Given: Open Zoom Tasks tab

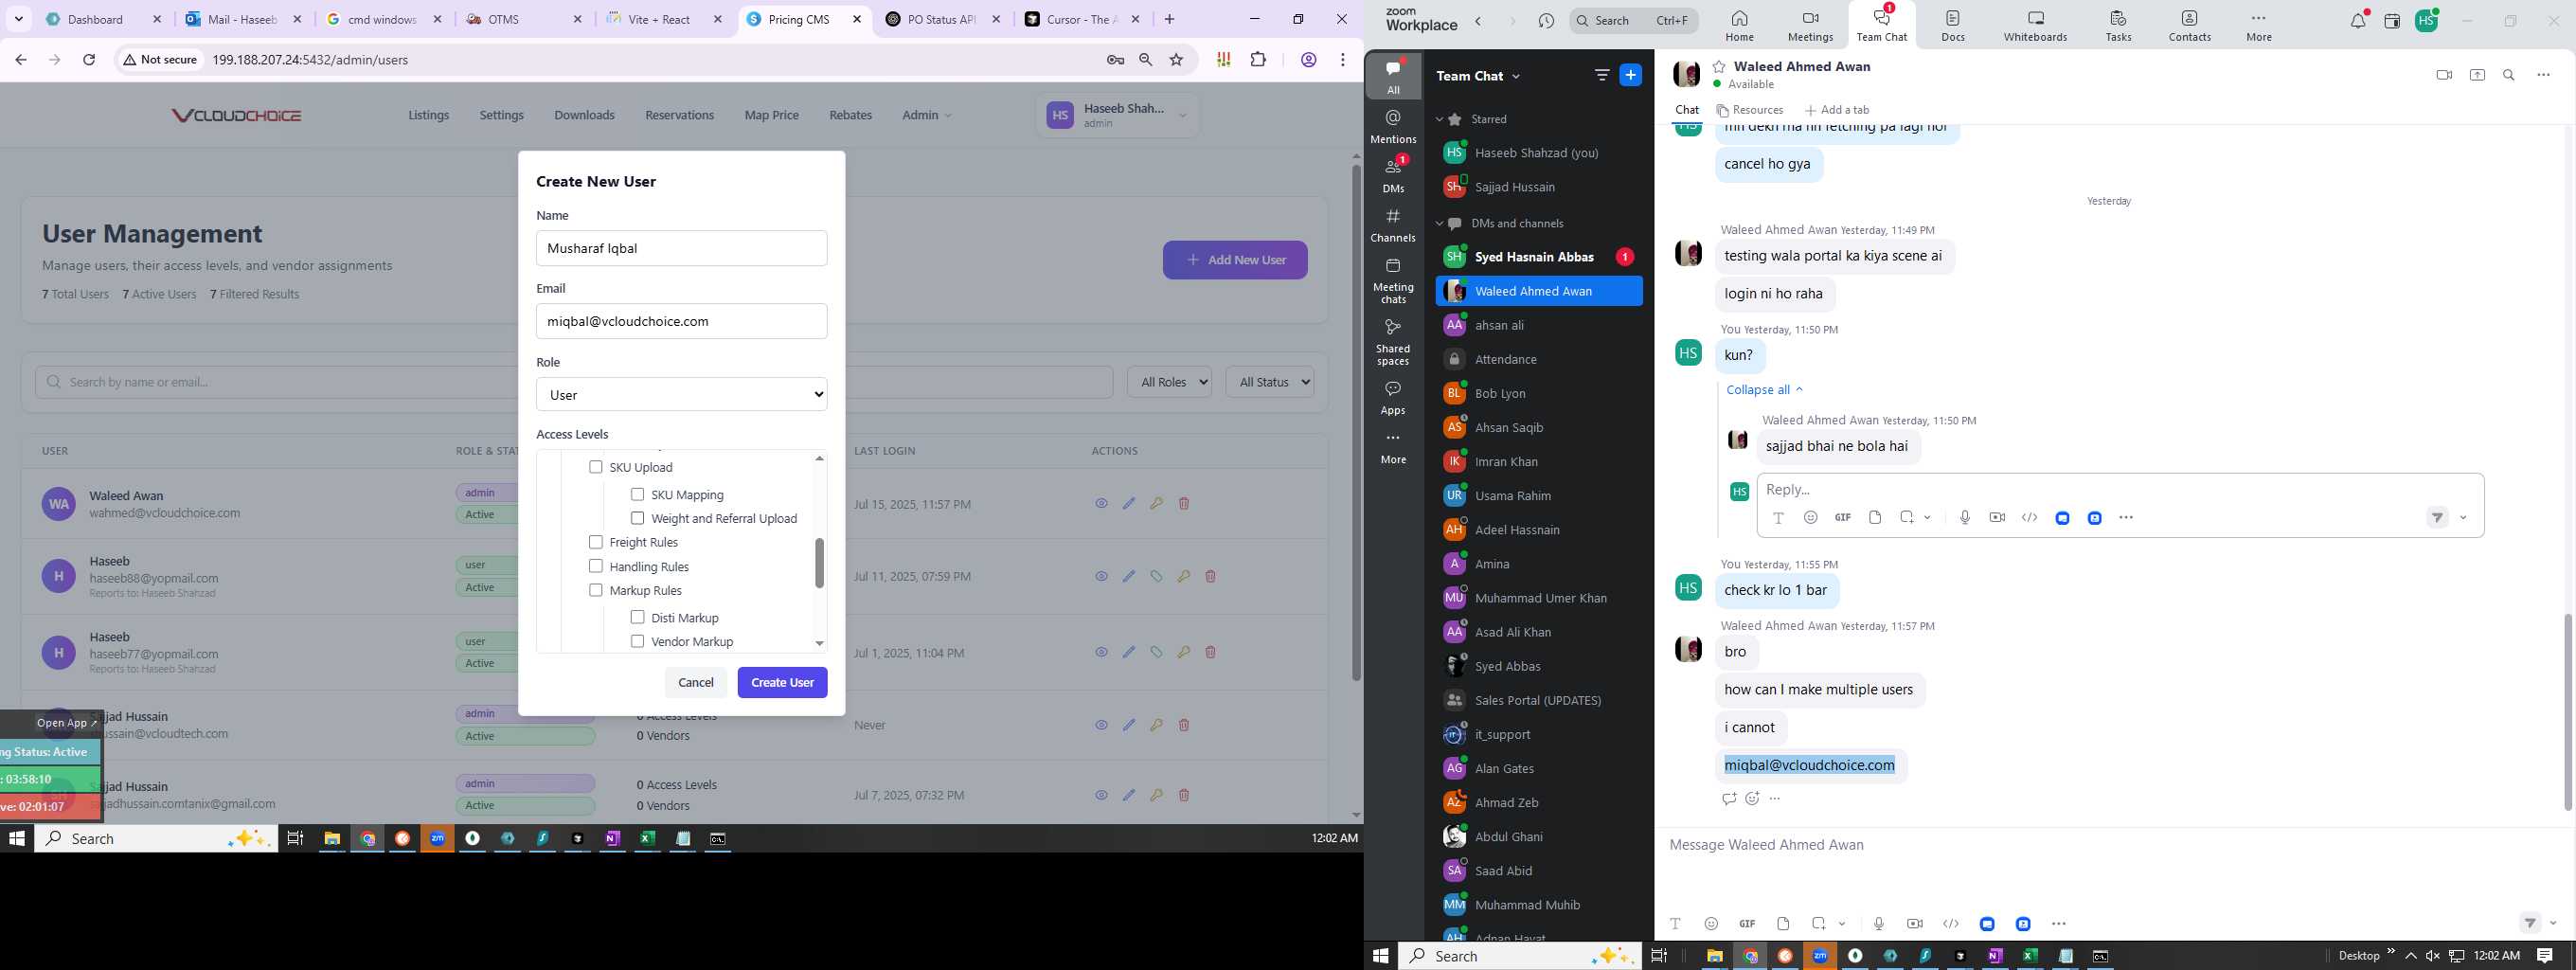Looking at the screenshot, I should coord(2118,25).
